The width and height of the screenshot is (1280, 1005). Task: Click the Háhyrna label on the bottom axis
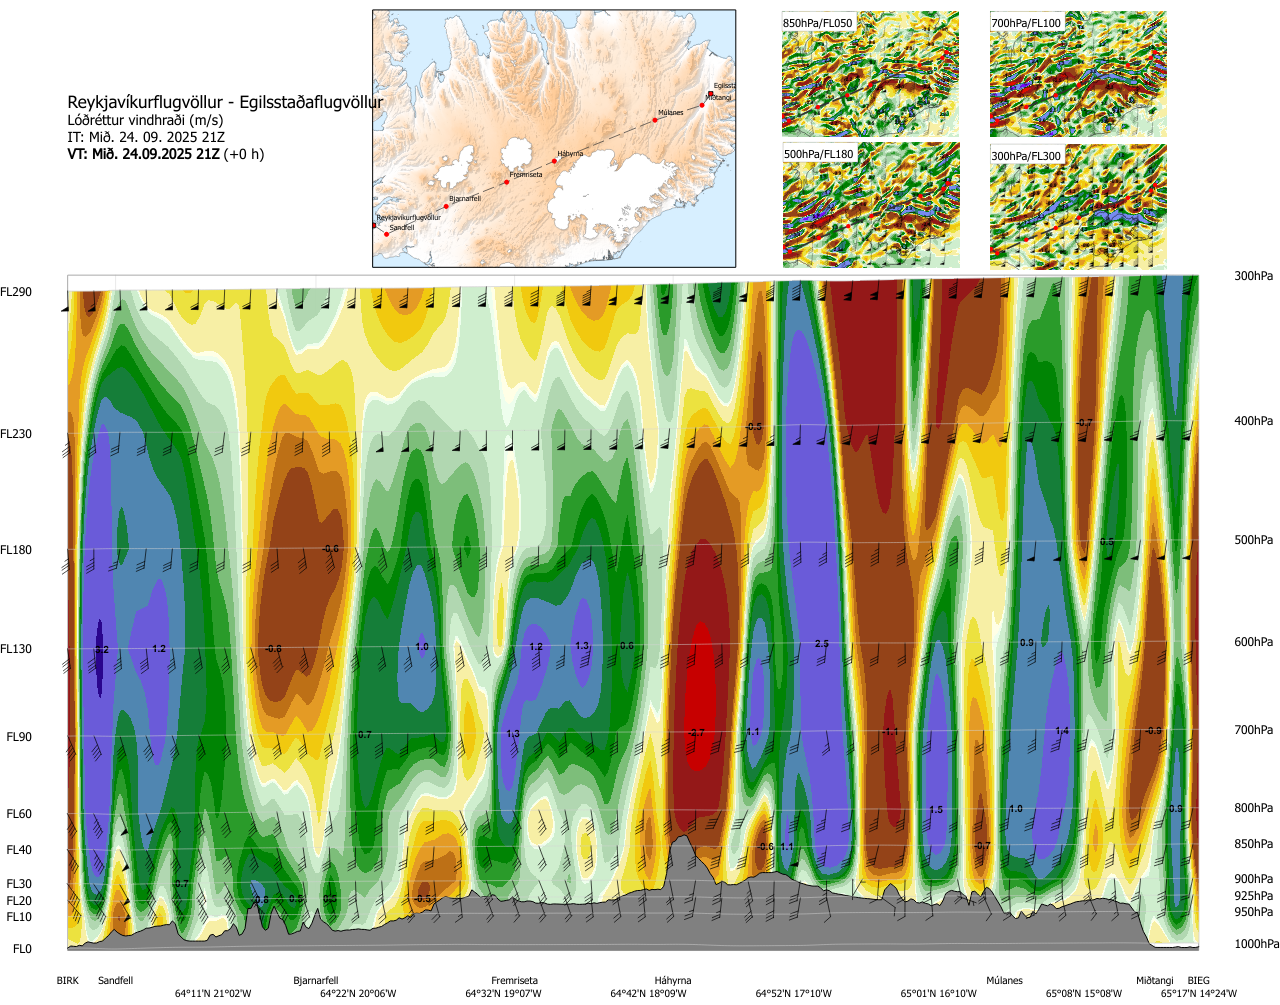(x=673, y=981)
